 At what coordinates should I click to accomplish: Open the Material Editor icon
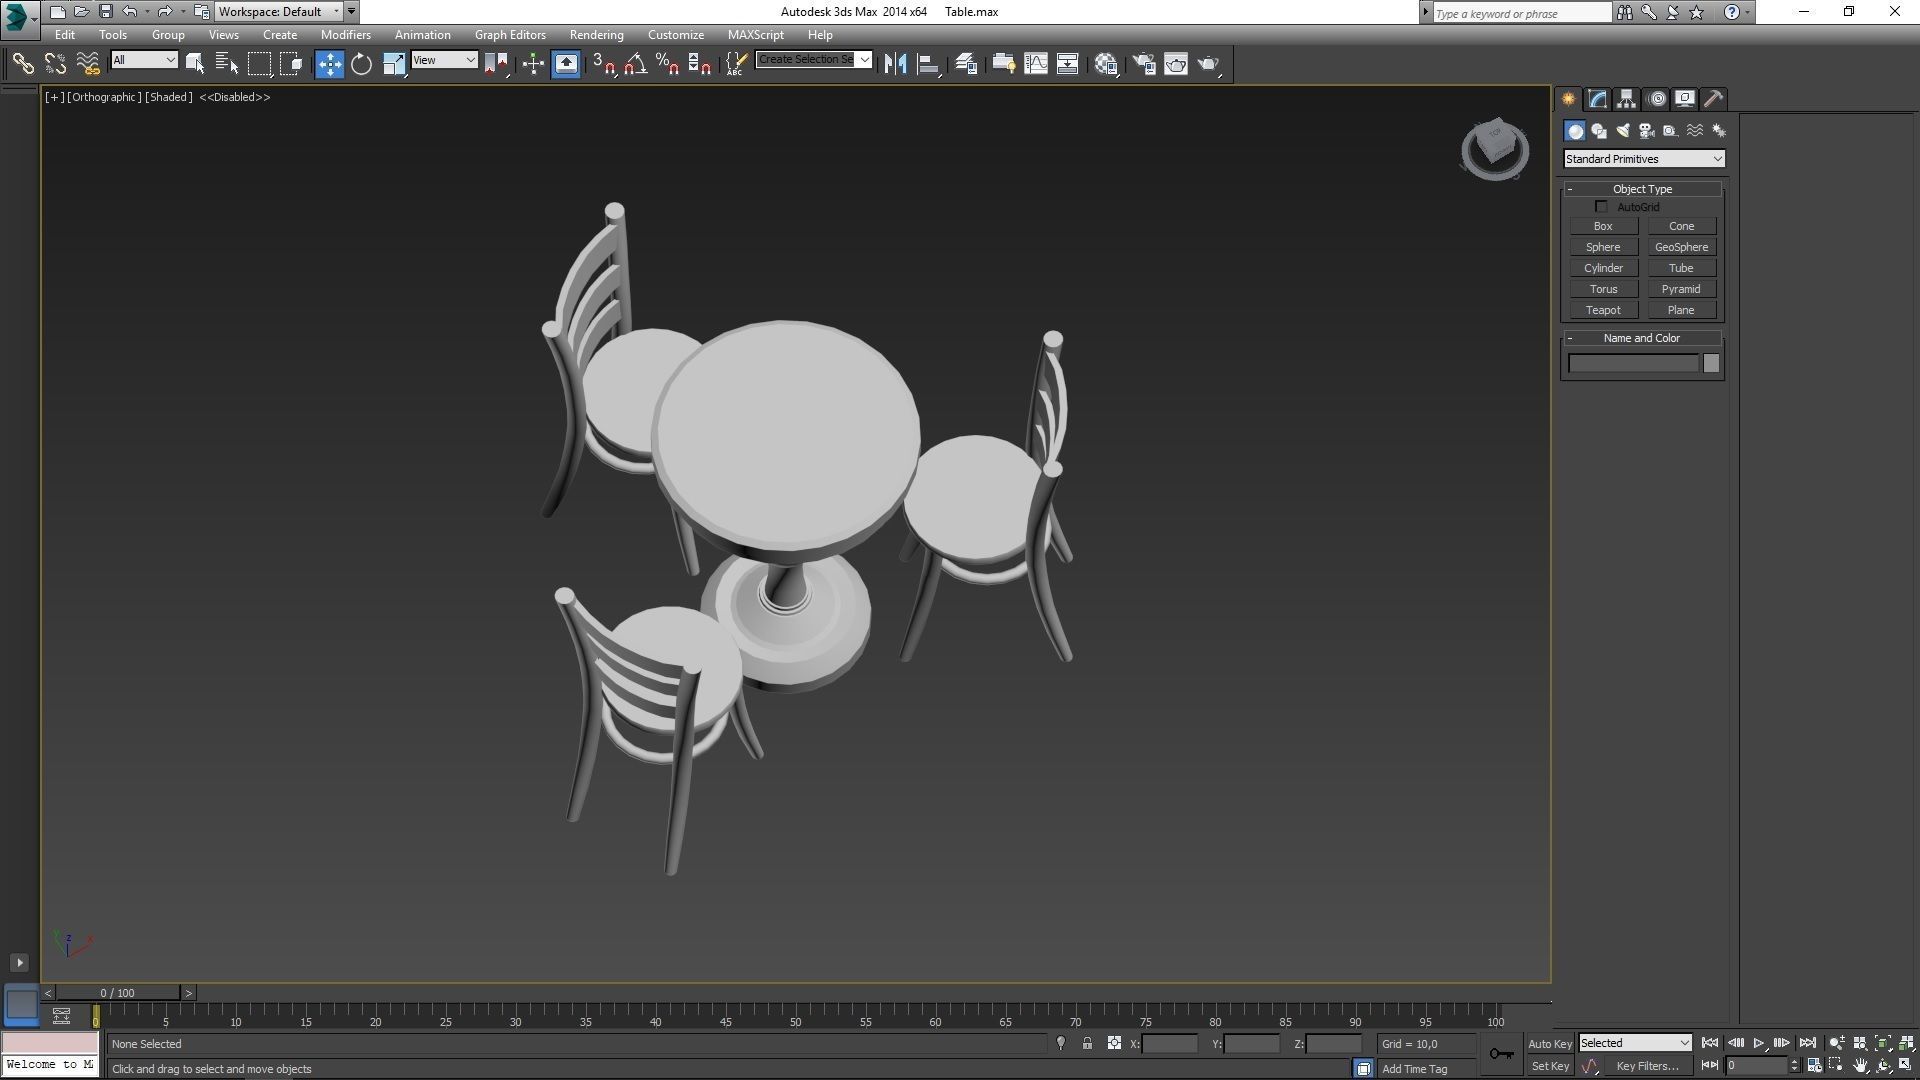[x=1105, y=64]
